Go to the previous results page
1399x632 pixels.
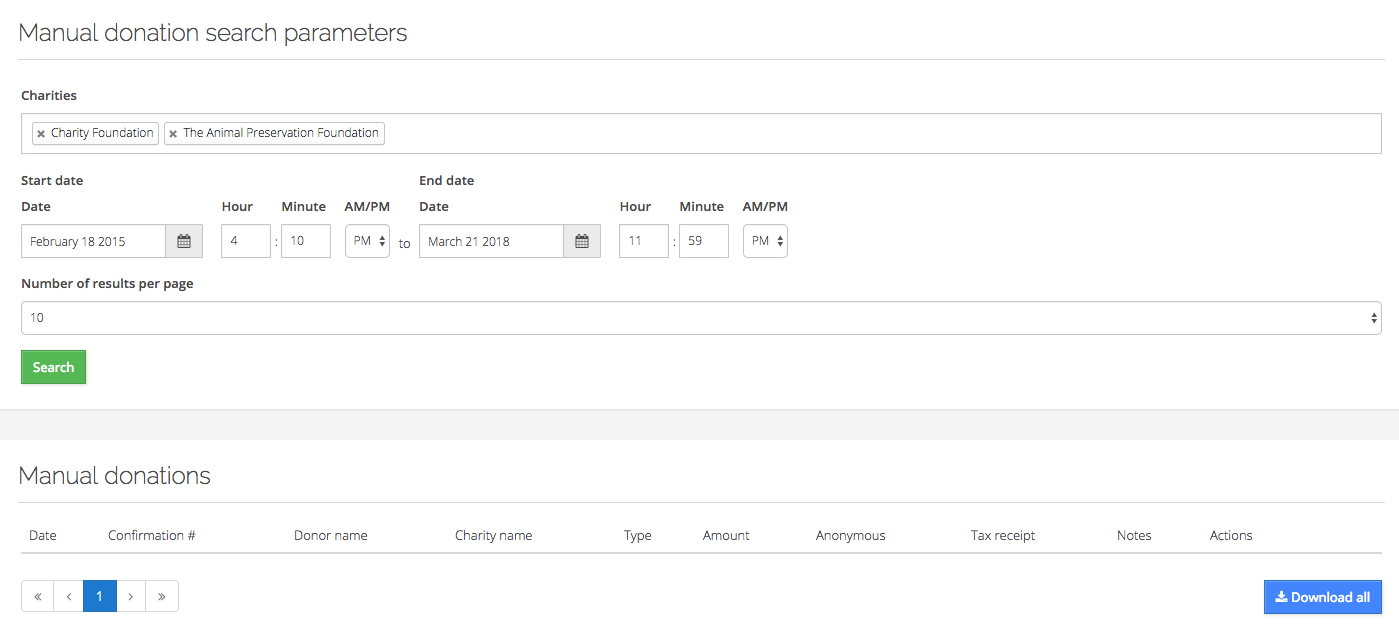click(68, 597)
